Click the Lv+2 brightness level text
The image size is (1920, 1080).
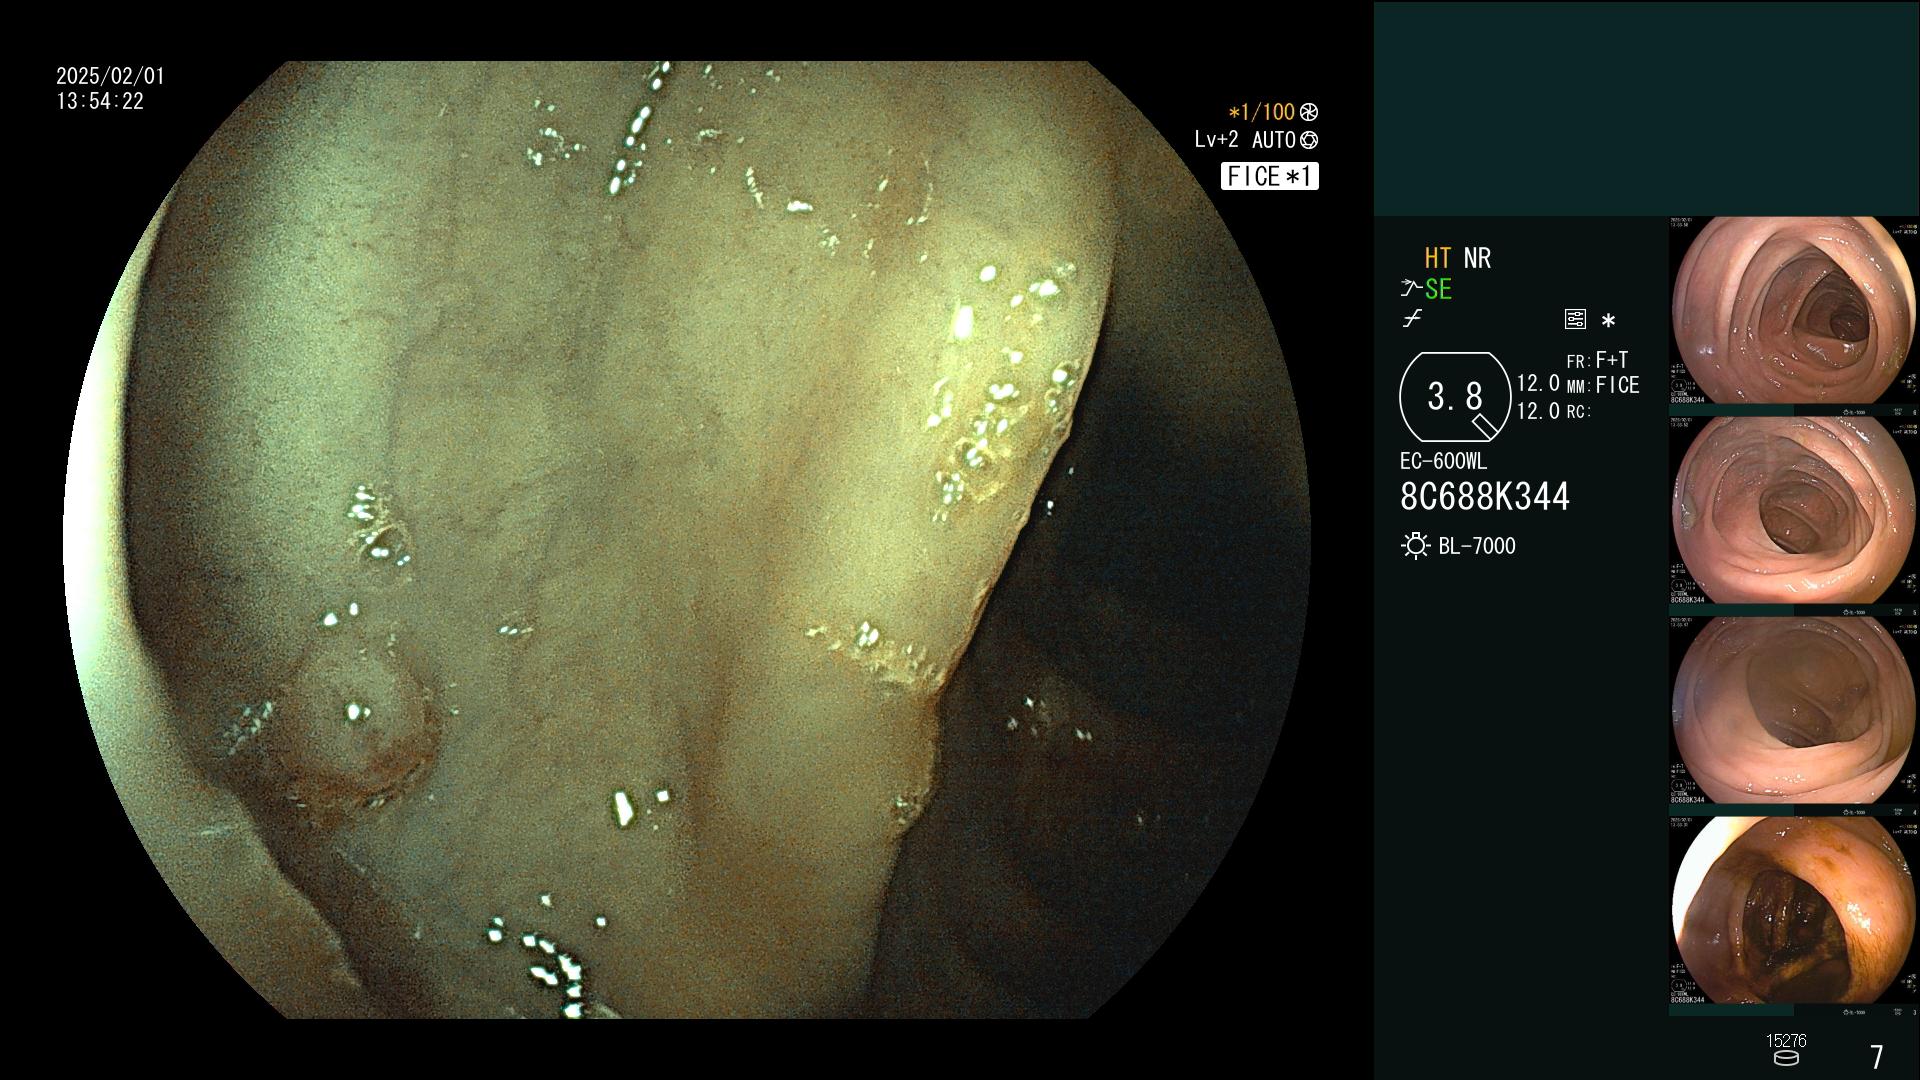1216,140
